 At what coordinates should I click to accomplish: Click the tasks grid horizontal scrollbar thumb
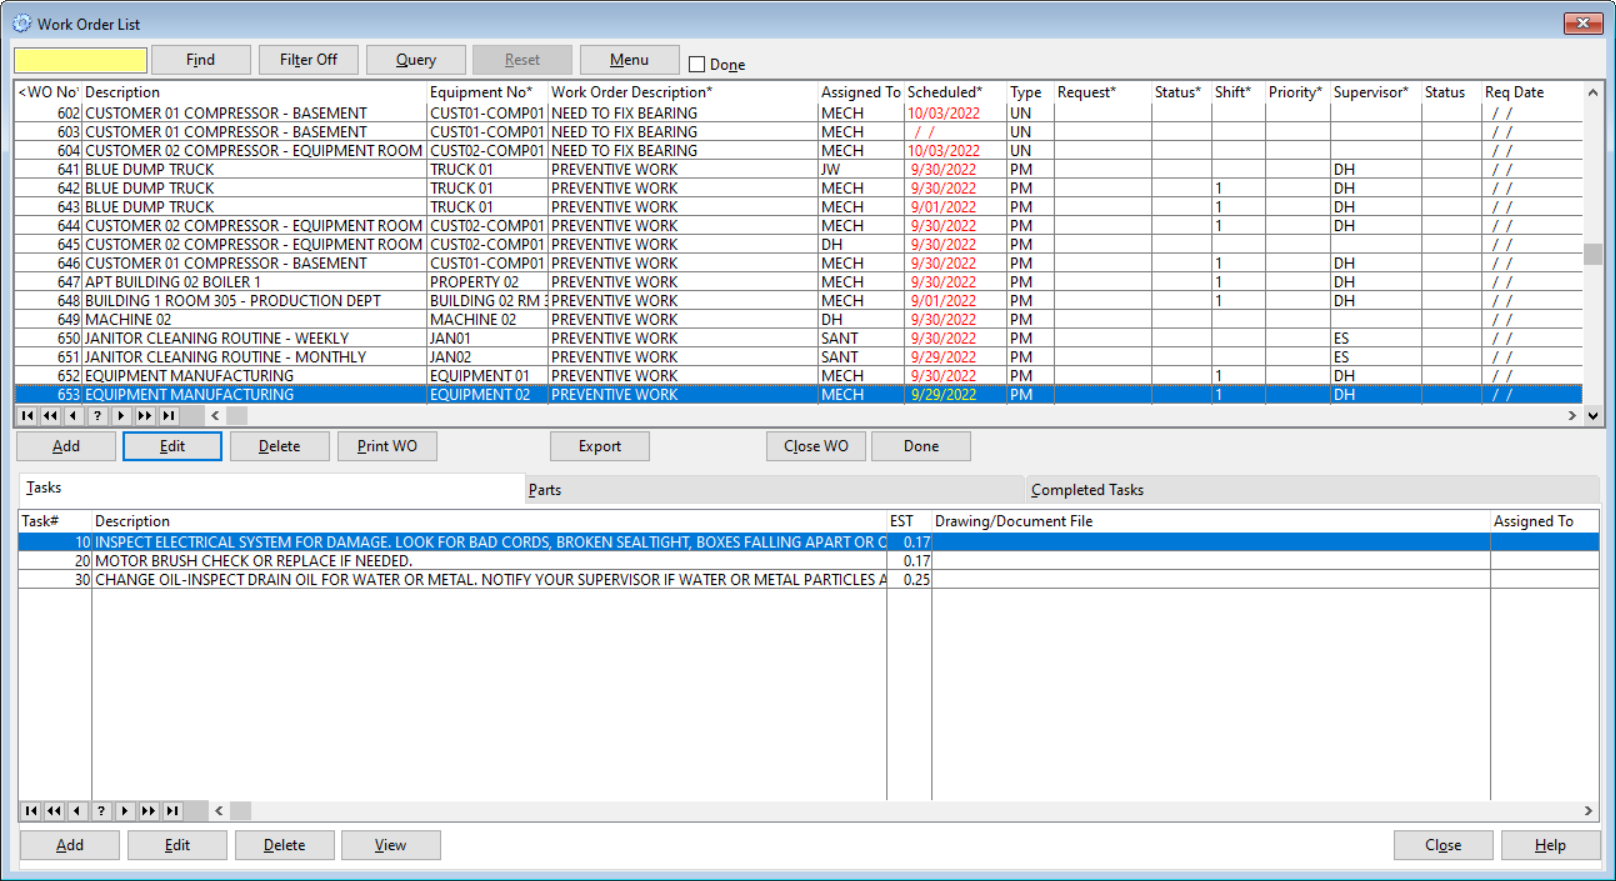click(x=240, y=811)
